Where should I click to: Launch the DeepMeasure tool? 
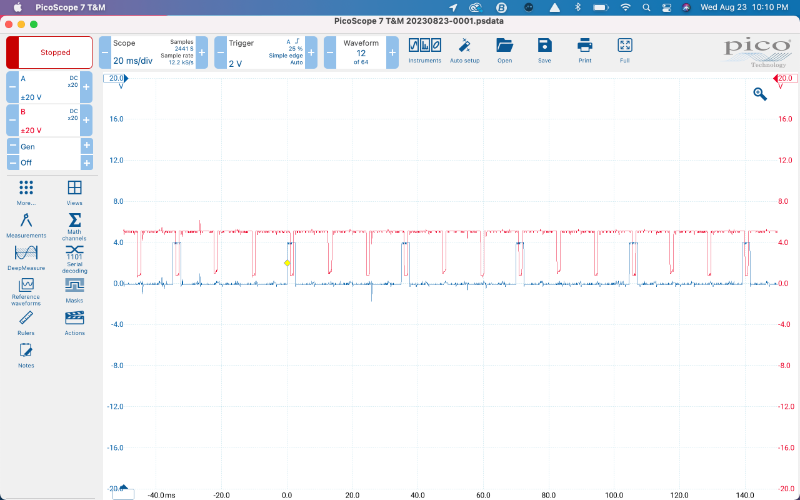pyautogui.click(x=26, y=257)
